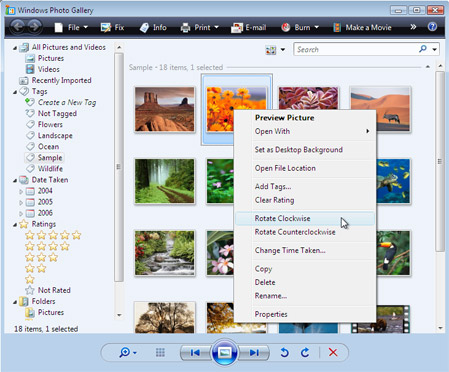Select the Ocean tag
This screenshot has width=449, height=372.
[x=48, y=146]
